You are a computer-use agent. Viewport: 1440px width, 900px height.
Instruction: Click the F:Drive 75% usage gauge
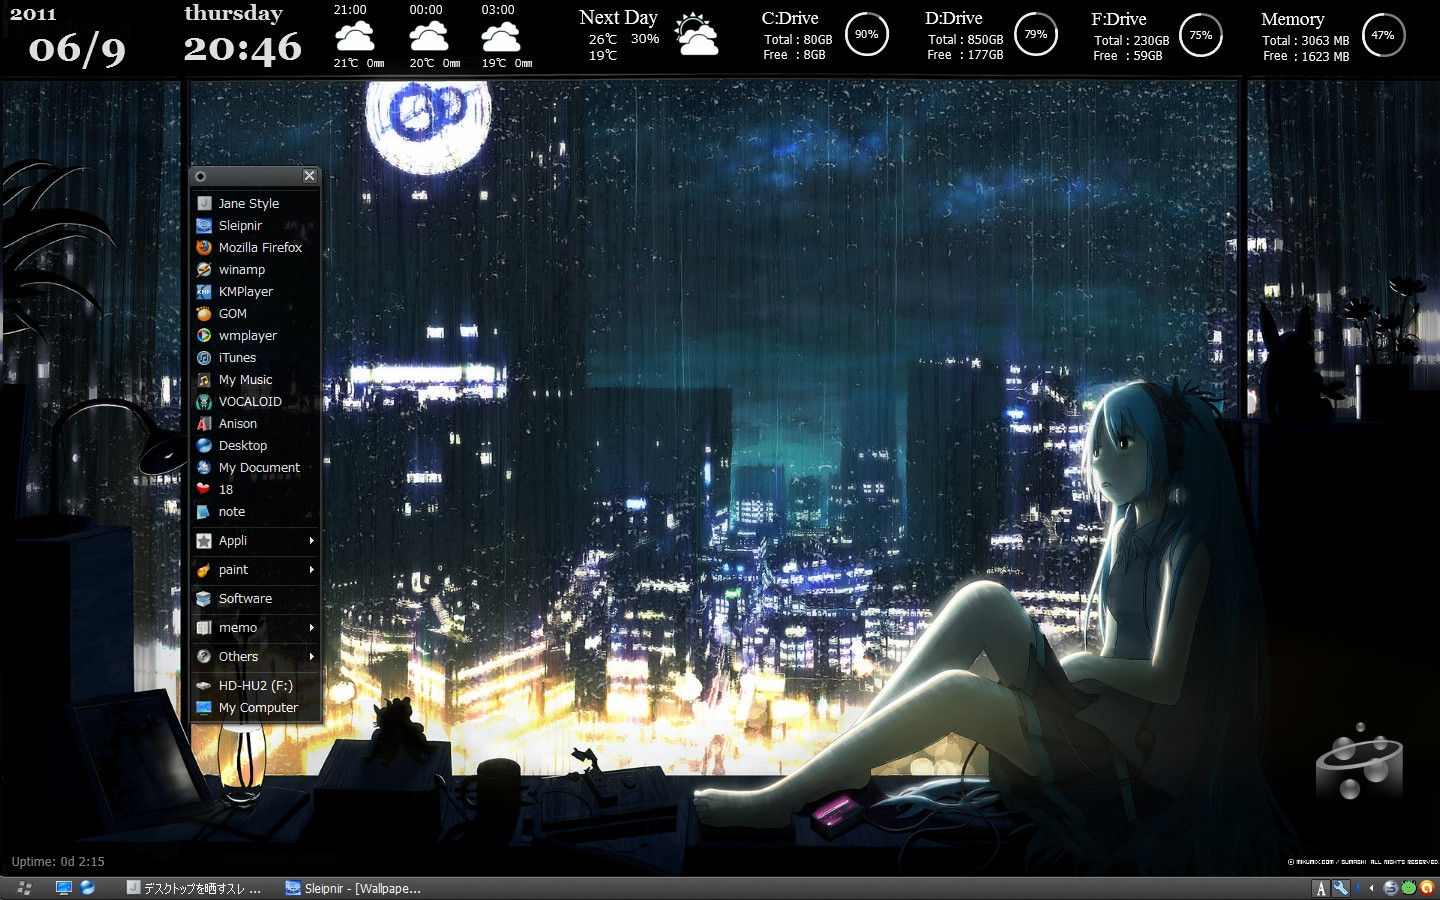click(1200, 35)
